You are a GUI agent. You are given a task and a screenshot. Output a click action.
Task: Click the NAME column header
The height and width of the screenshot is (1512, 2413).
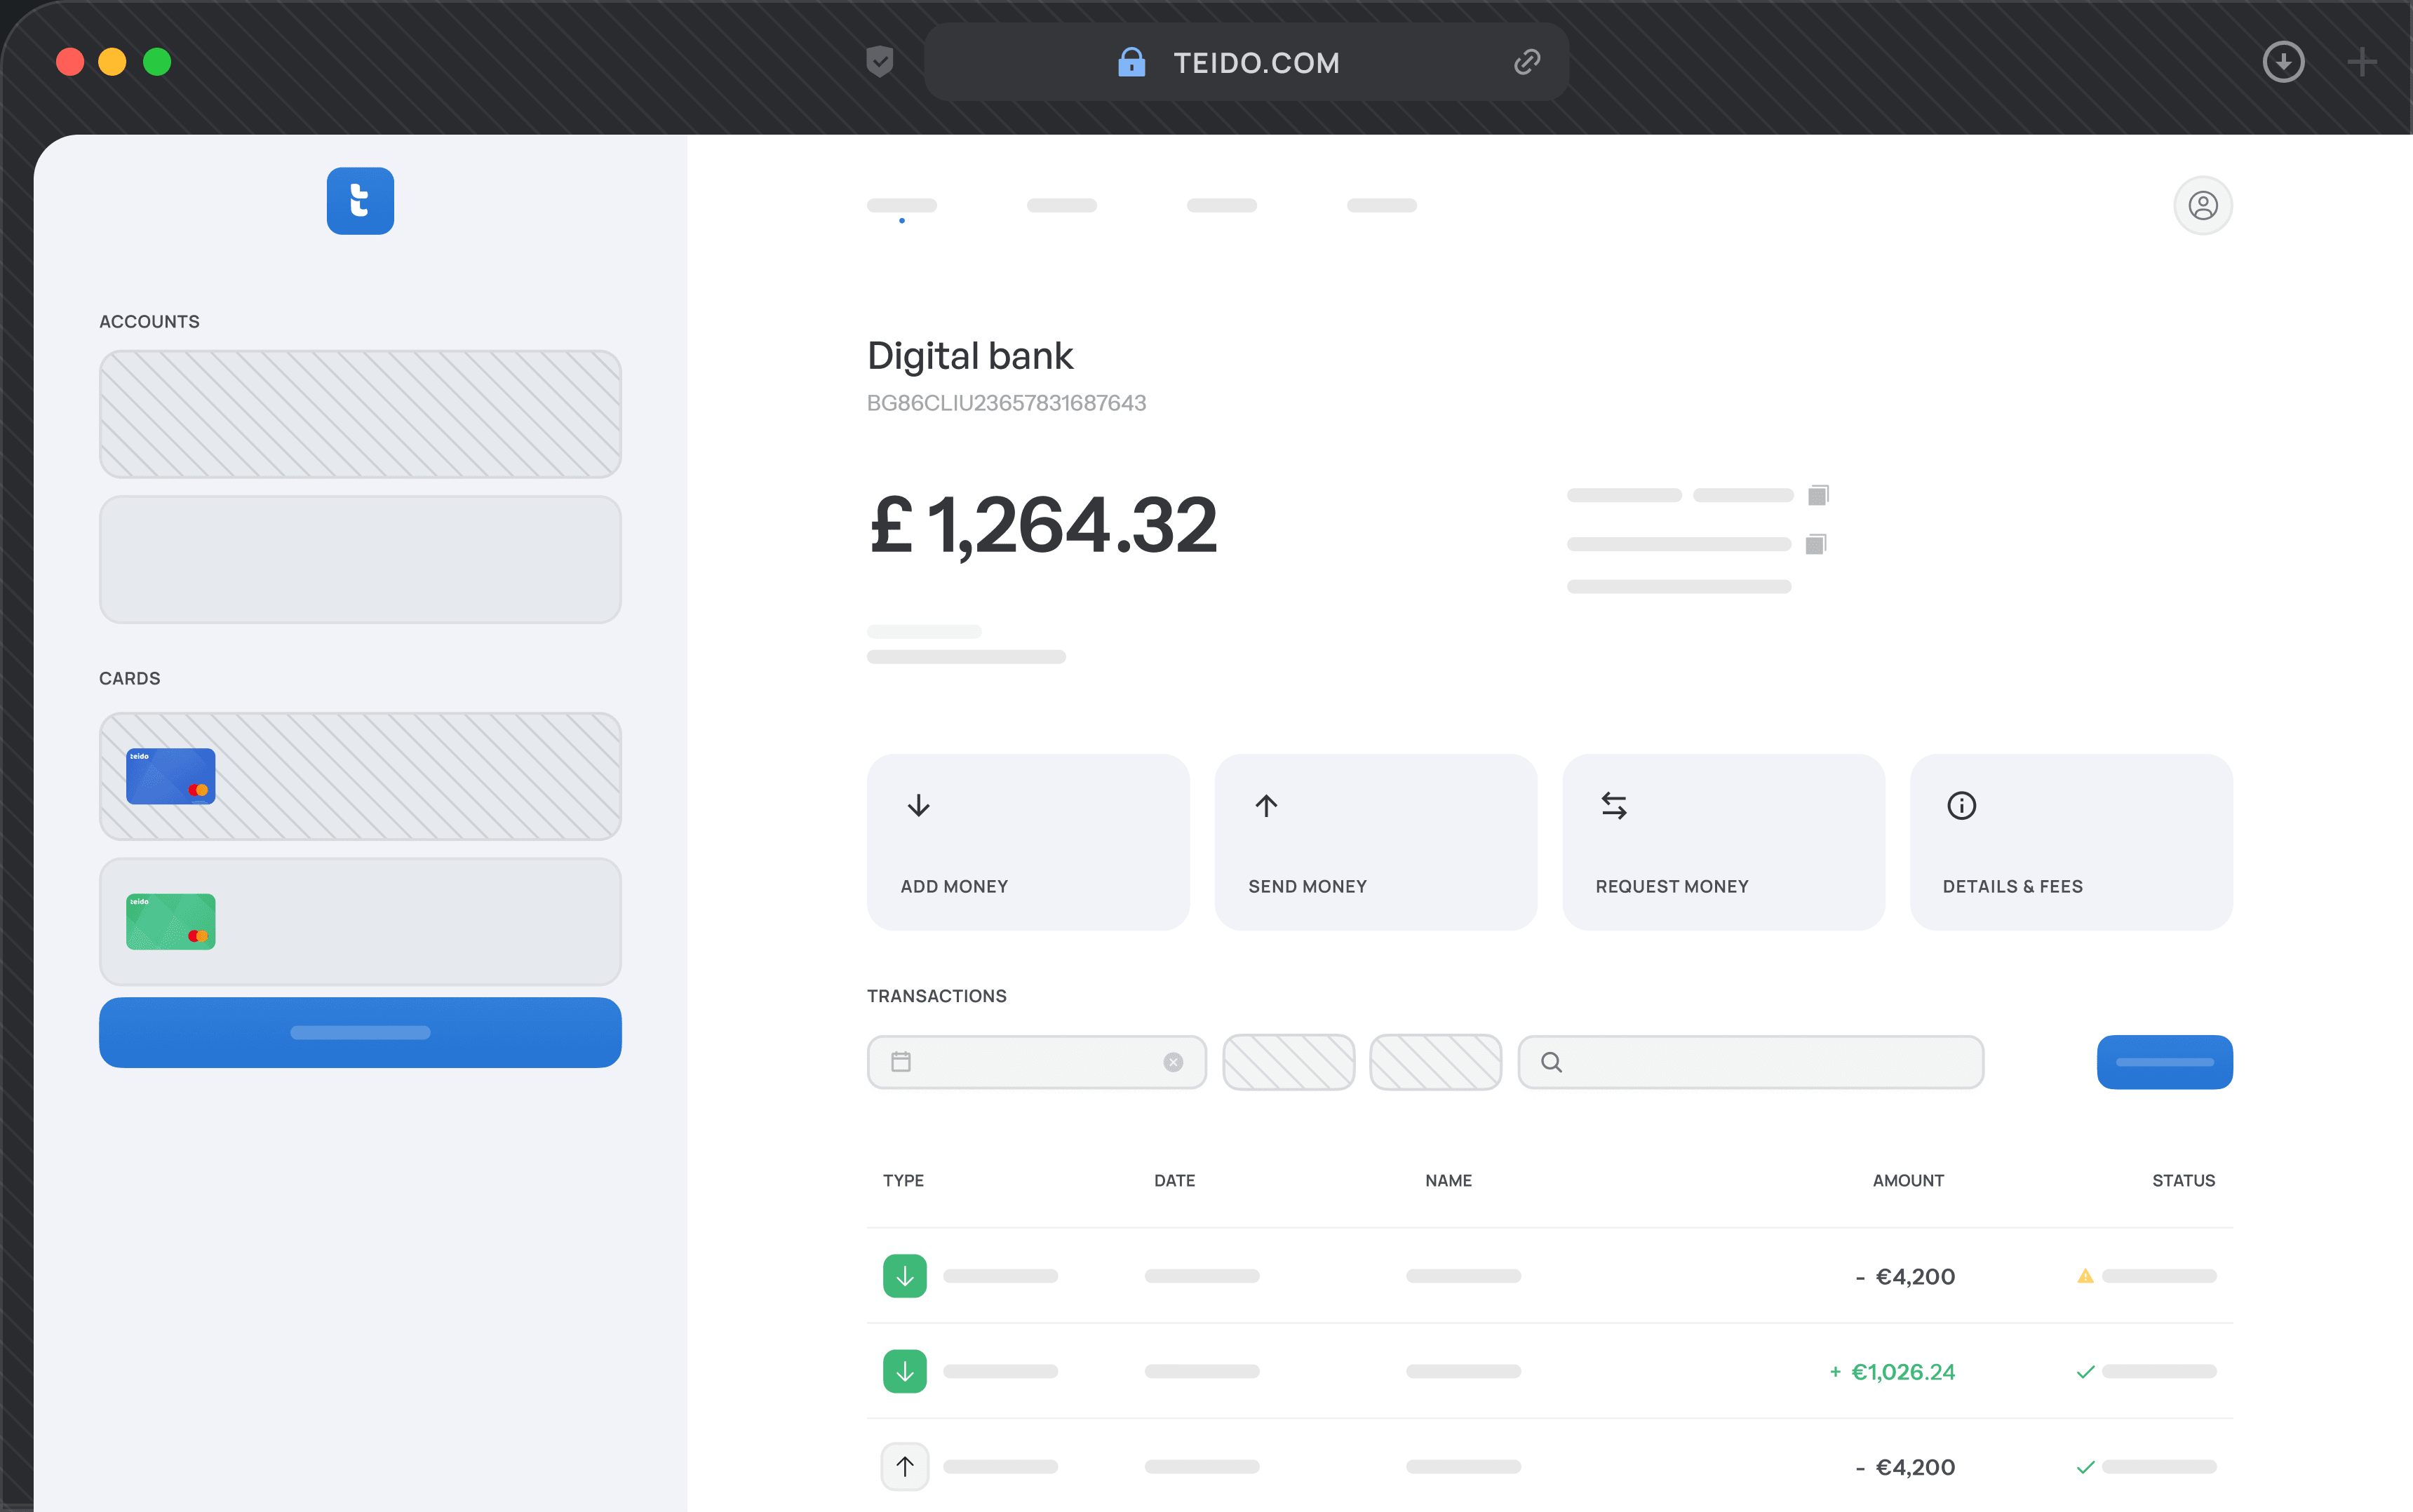(x=1448, y=1180)
